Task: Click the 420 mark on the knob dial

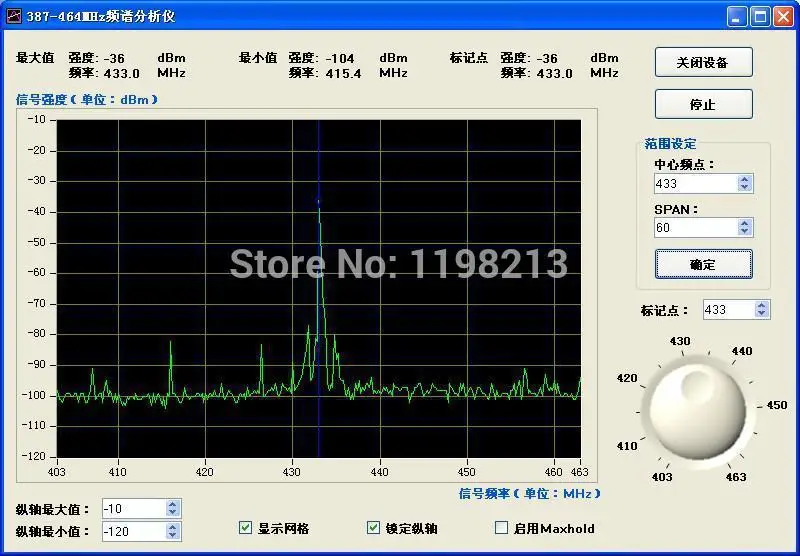Action: (627, 378)
